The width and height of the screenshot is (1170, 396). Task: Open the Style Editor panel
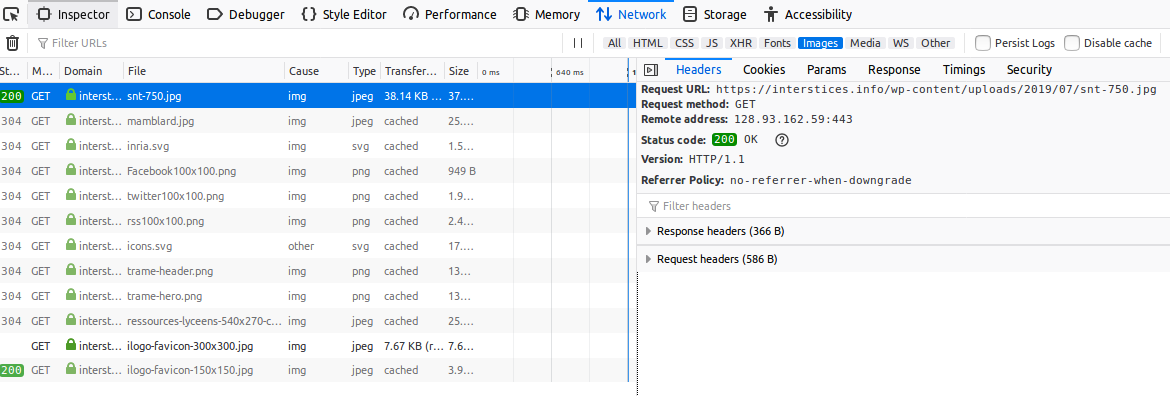(x=344, y=14)
